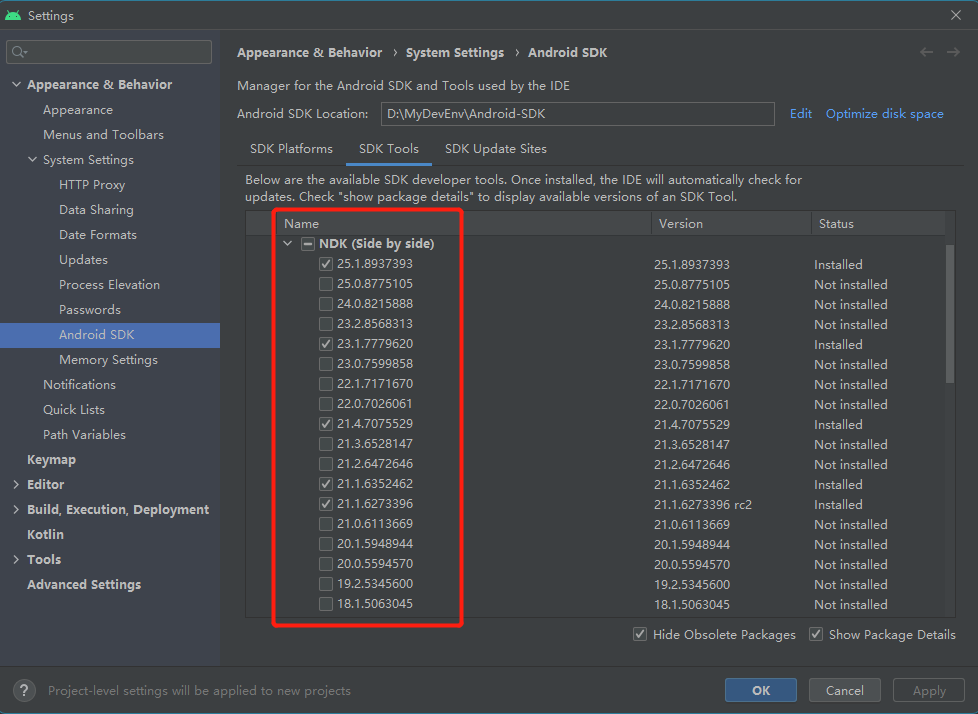This screenshot has width=978, height=714.
Task: Open the SDK Update Sites tab
Action: (x=496, y=149)
